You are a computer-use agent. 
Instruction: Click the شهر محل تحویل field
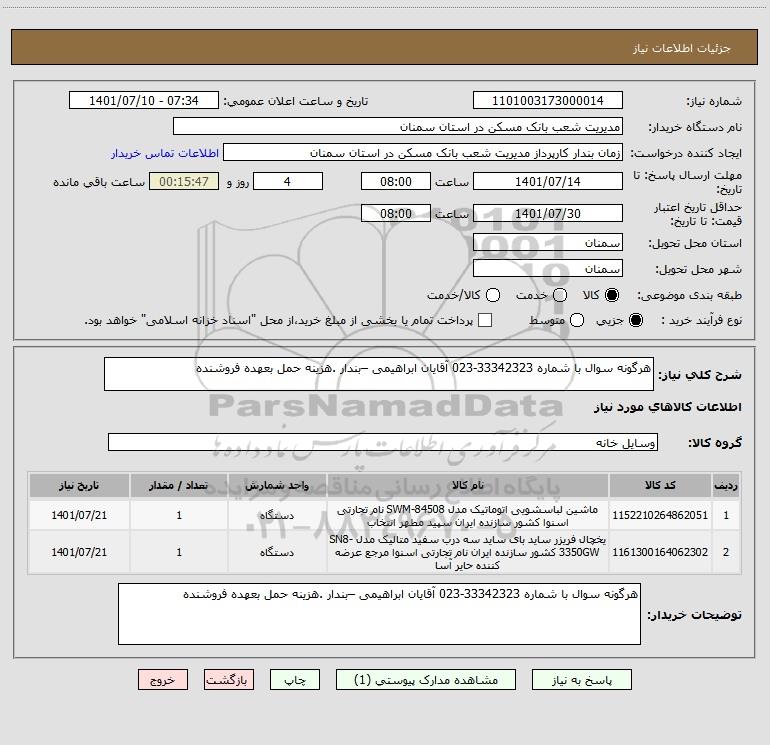(548, 268)
